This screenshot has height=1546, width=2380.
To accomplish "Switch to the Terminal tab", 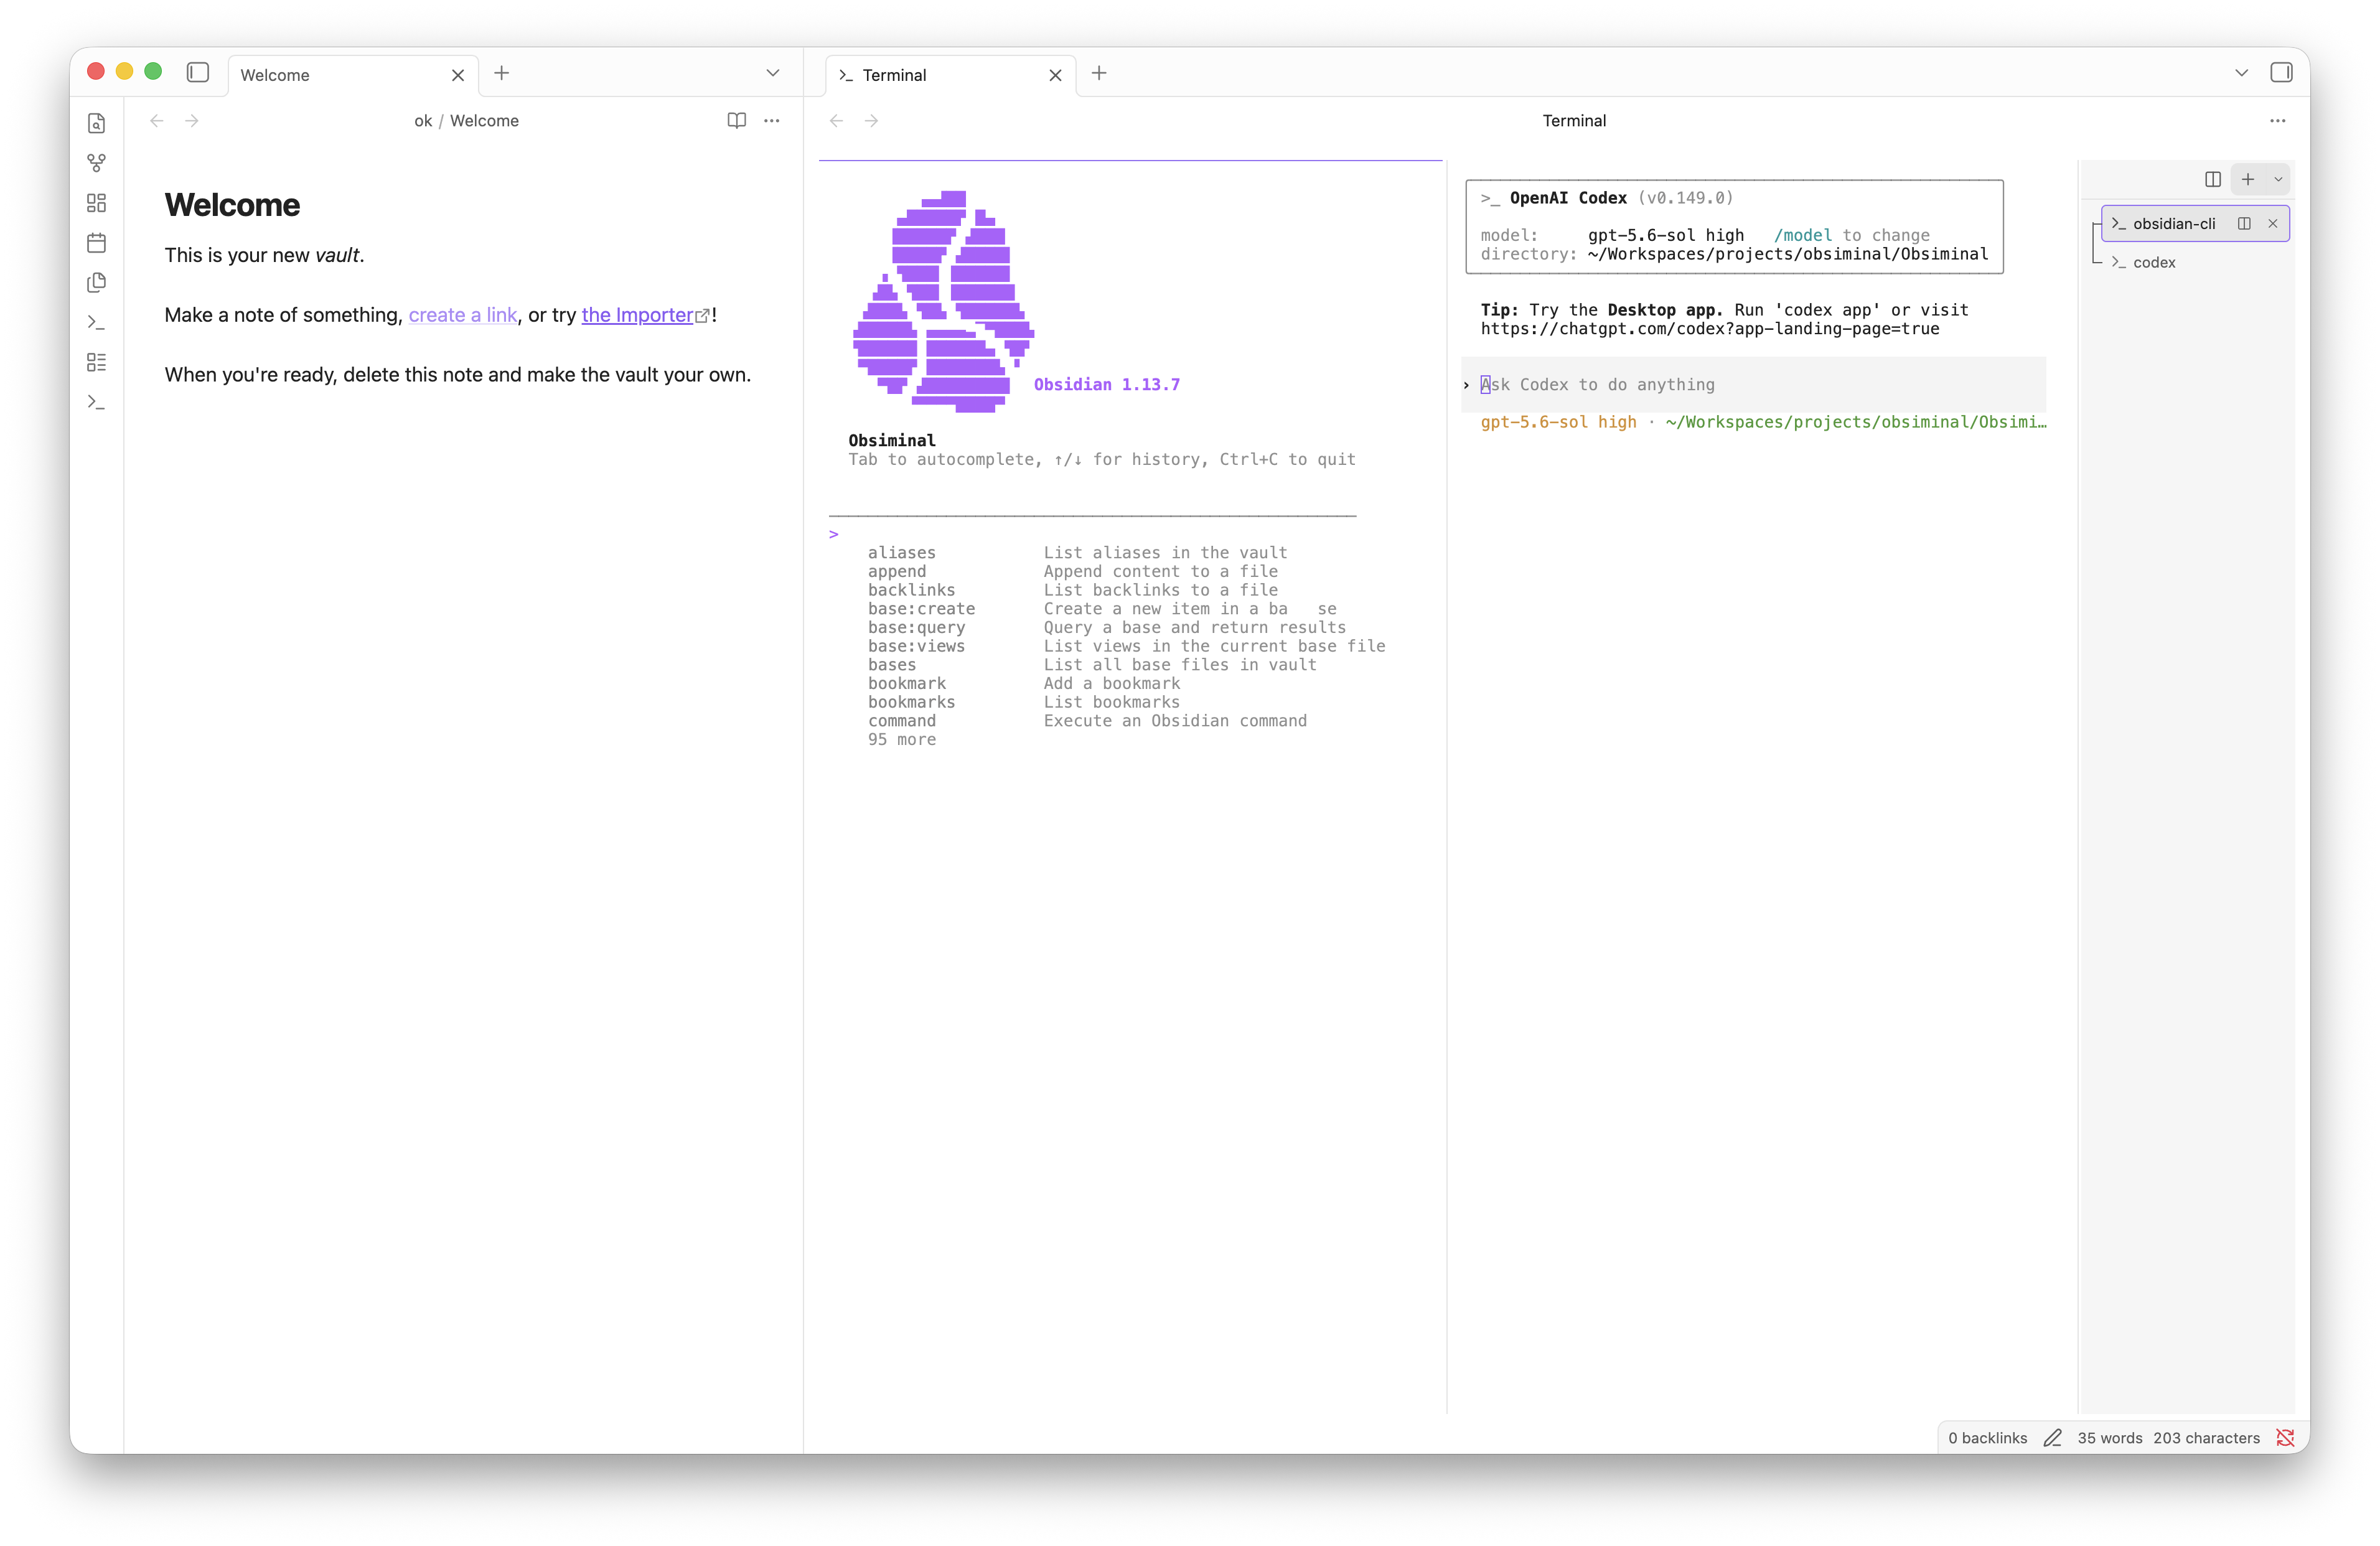I will 950,75.
